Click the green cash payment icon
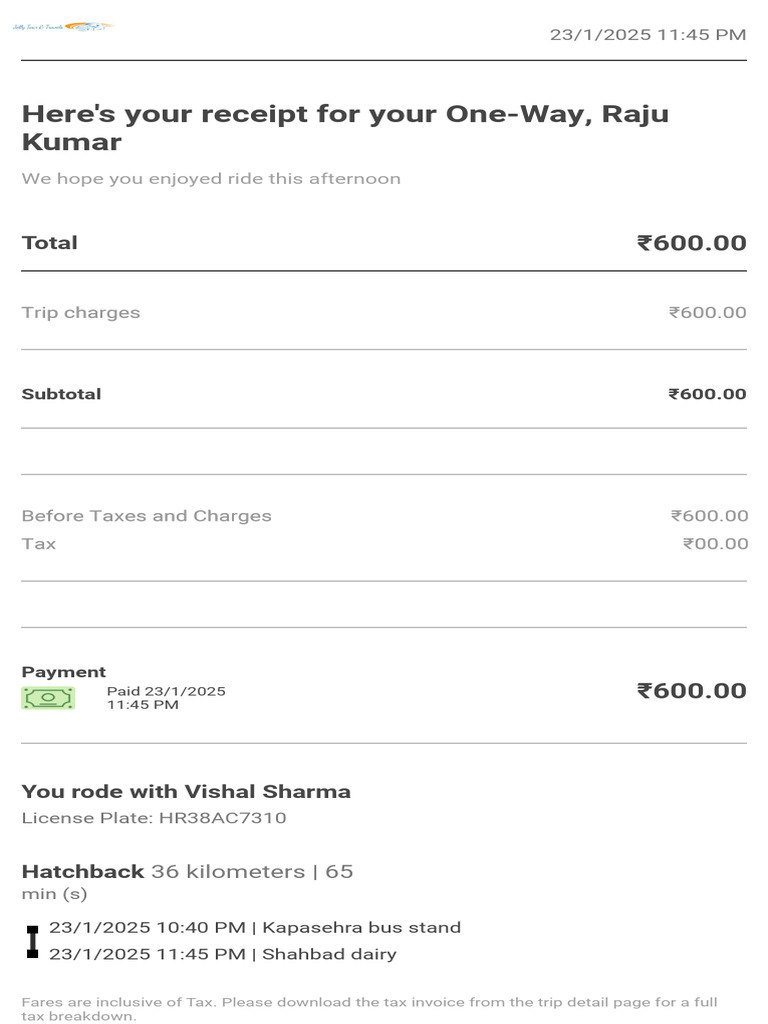This screenshot has width=768, height=1024. (48, 698)
